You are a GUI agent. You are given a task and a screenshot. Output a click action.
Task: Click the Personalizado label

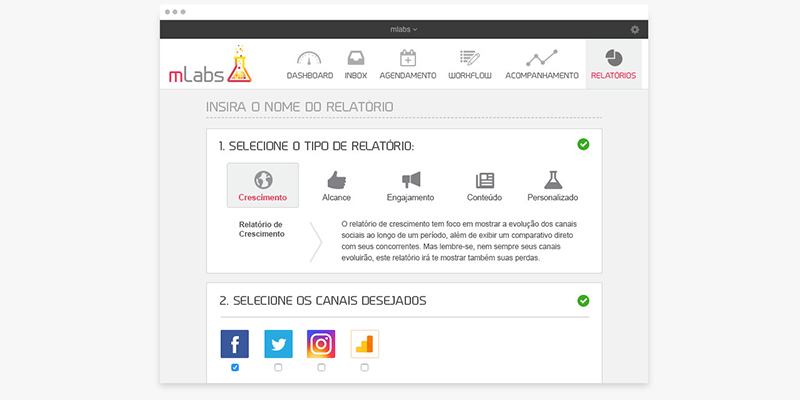point(553,197)
